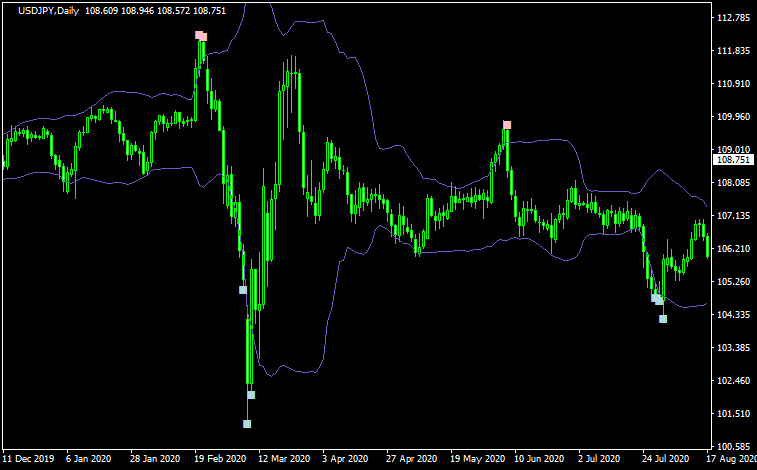Click the 106.210 price axis label

pyautogui.click(x=733, y=249)
